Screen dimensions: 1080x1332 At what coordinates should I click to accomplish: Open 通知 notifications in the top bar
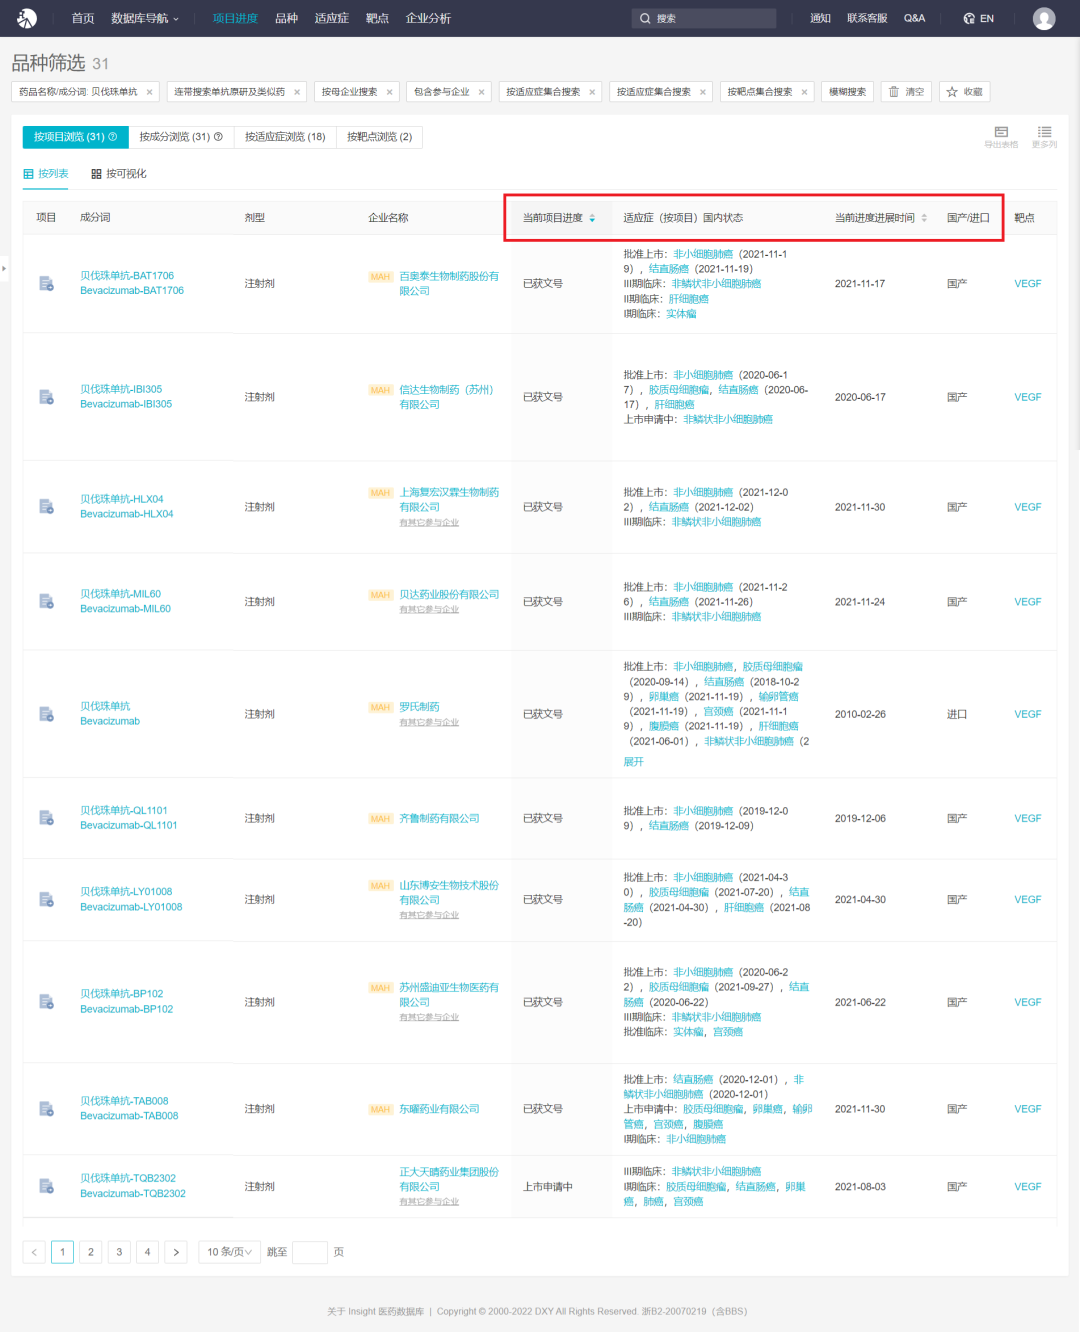pyautogui.click(x=820, y=18)
